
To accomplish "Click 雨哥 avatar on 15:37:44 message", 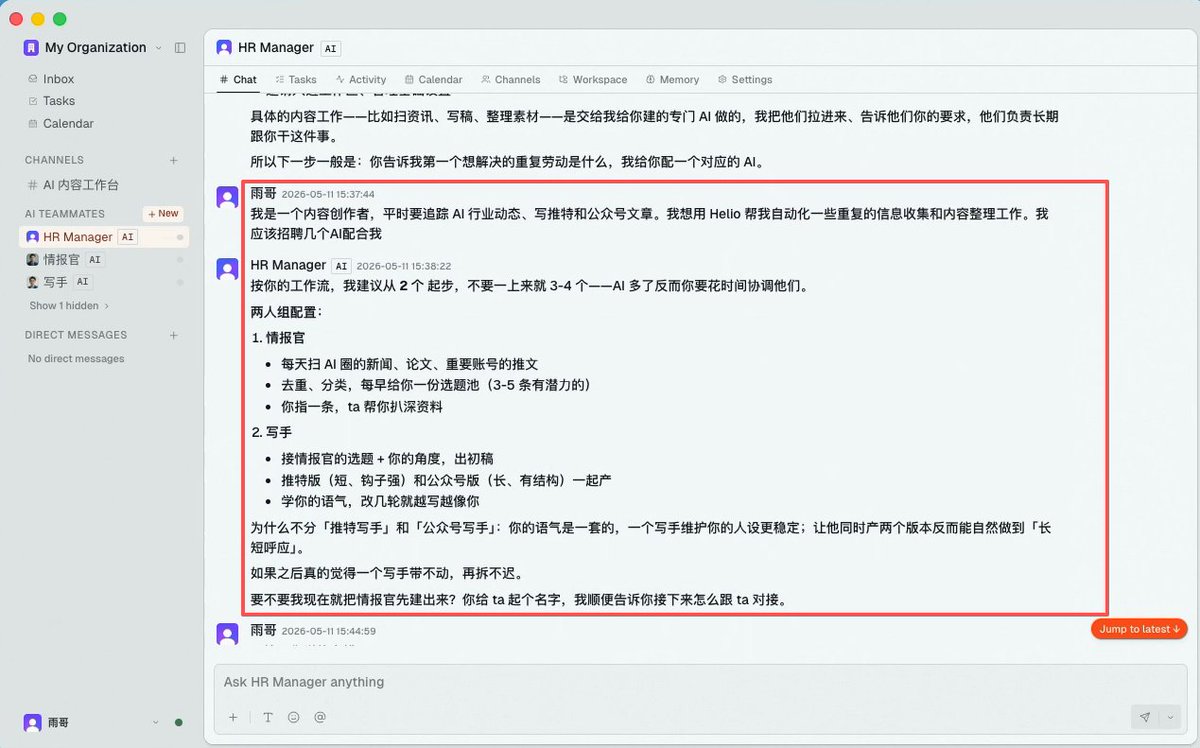I will click(228, 197).
